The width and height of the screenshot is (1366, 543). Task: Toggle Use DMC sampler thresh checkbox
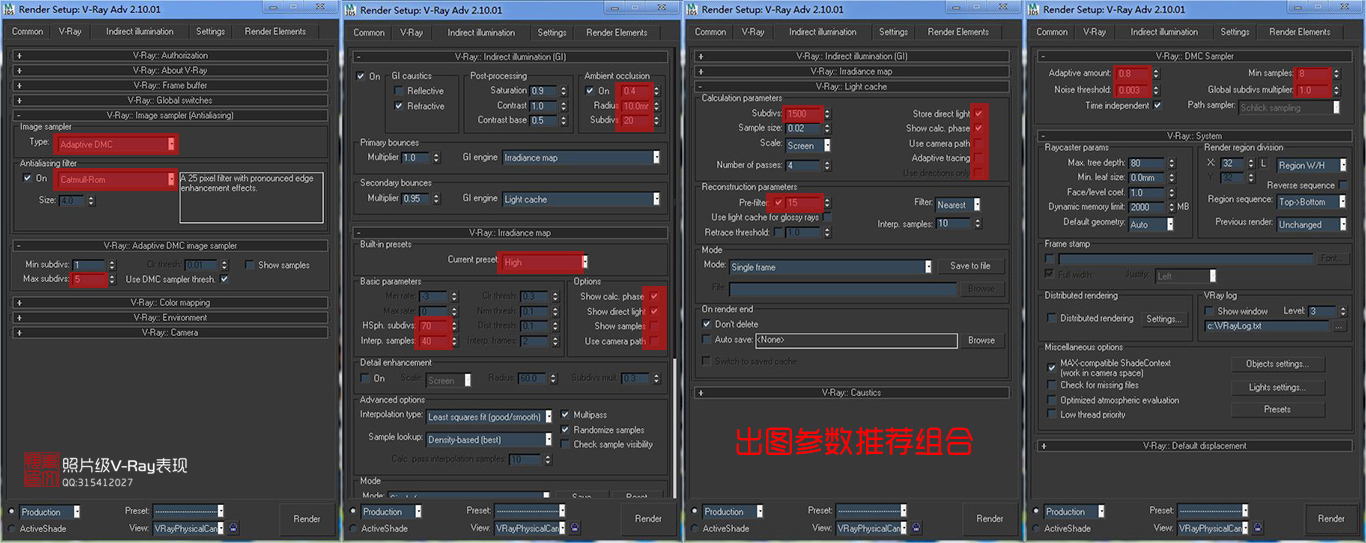tap(225, 279)
